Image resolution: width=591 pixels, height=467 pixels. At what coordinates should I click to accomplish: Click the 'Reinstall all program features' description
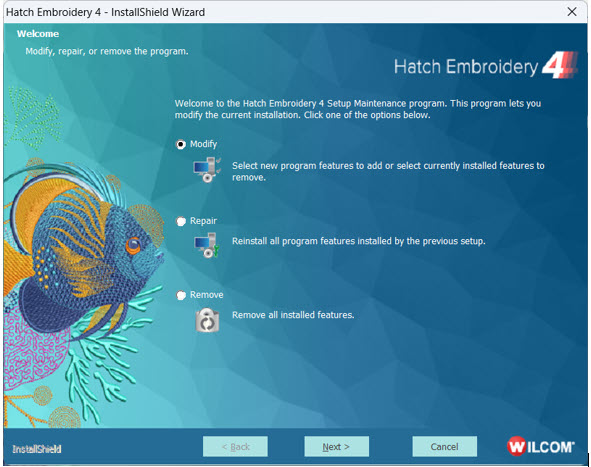[358, 241]
